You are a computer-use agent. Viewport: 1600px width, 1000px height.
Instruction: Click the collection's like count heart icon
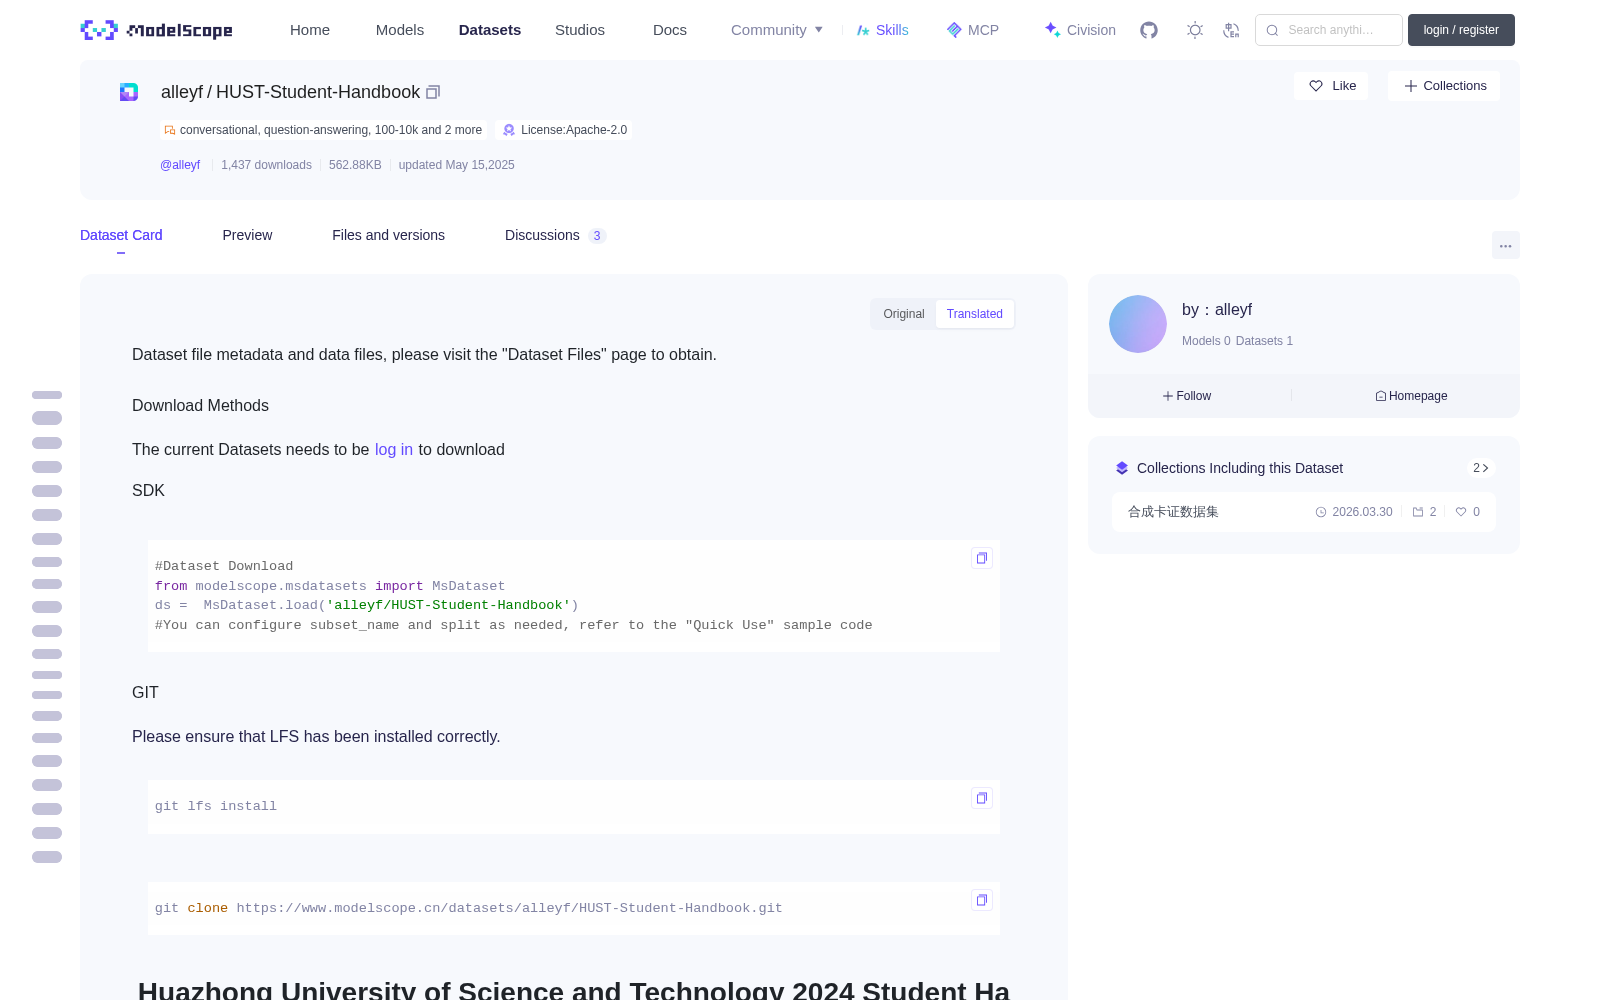point(1461,512)
